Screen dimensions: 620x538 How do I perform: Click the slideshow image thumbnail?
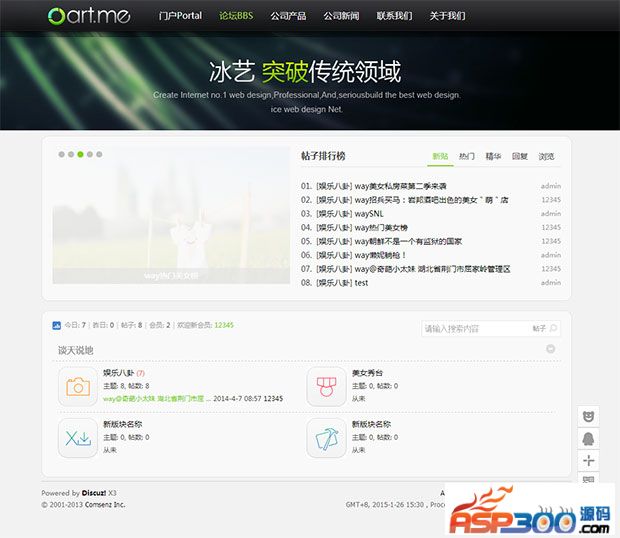click(x=171, y=215)
